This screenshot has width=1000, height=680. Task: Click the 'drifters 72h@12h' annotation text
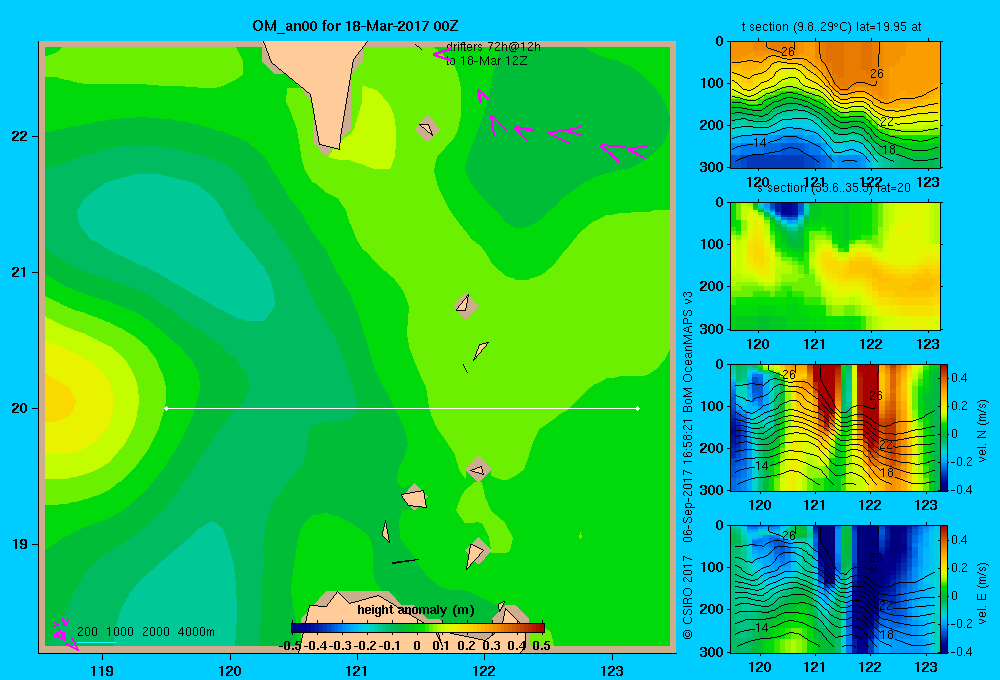tap(493, 47)
